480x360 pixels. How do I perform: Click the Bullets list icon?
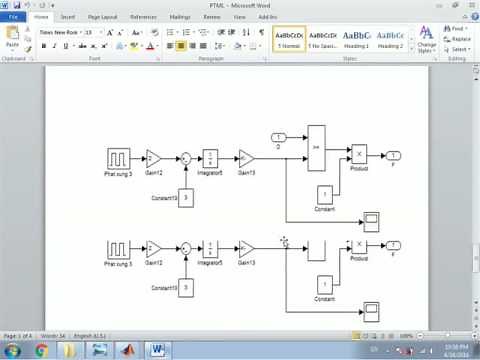pos(170,32)
